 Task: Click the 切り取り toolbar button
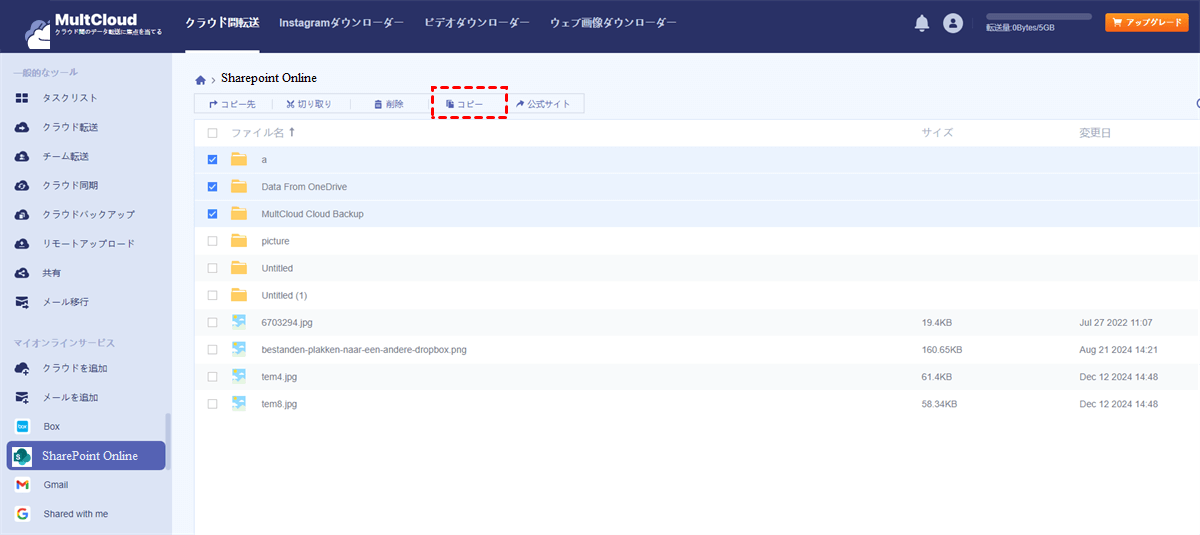[308, 104]
